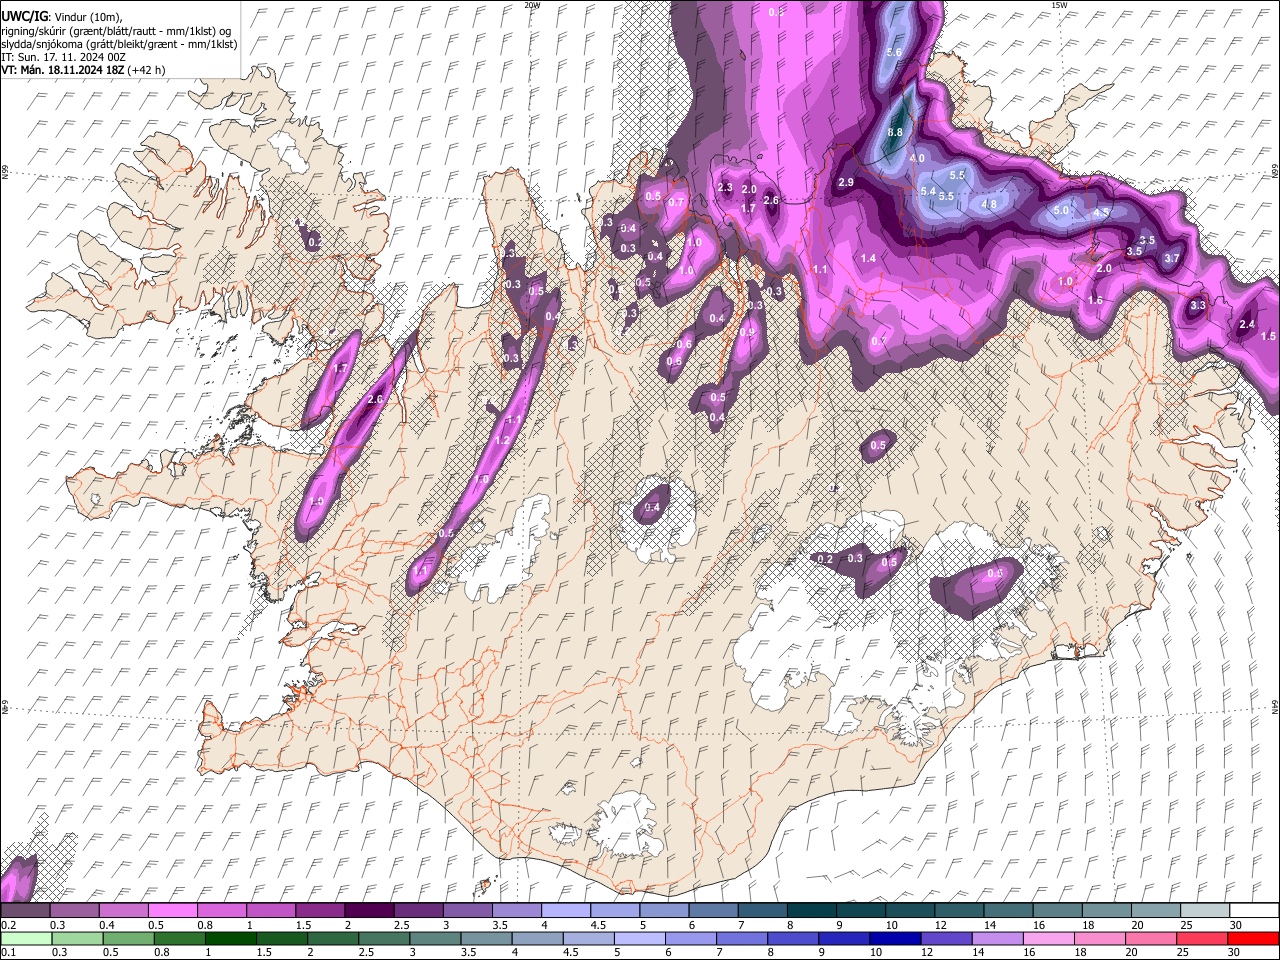Click the VT: Mán. 18.11.2024 18Z line
Screen dimensions: 1280x960
83,70
